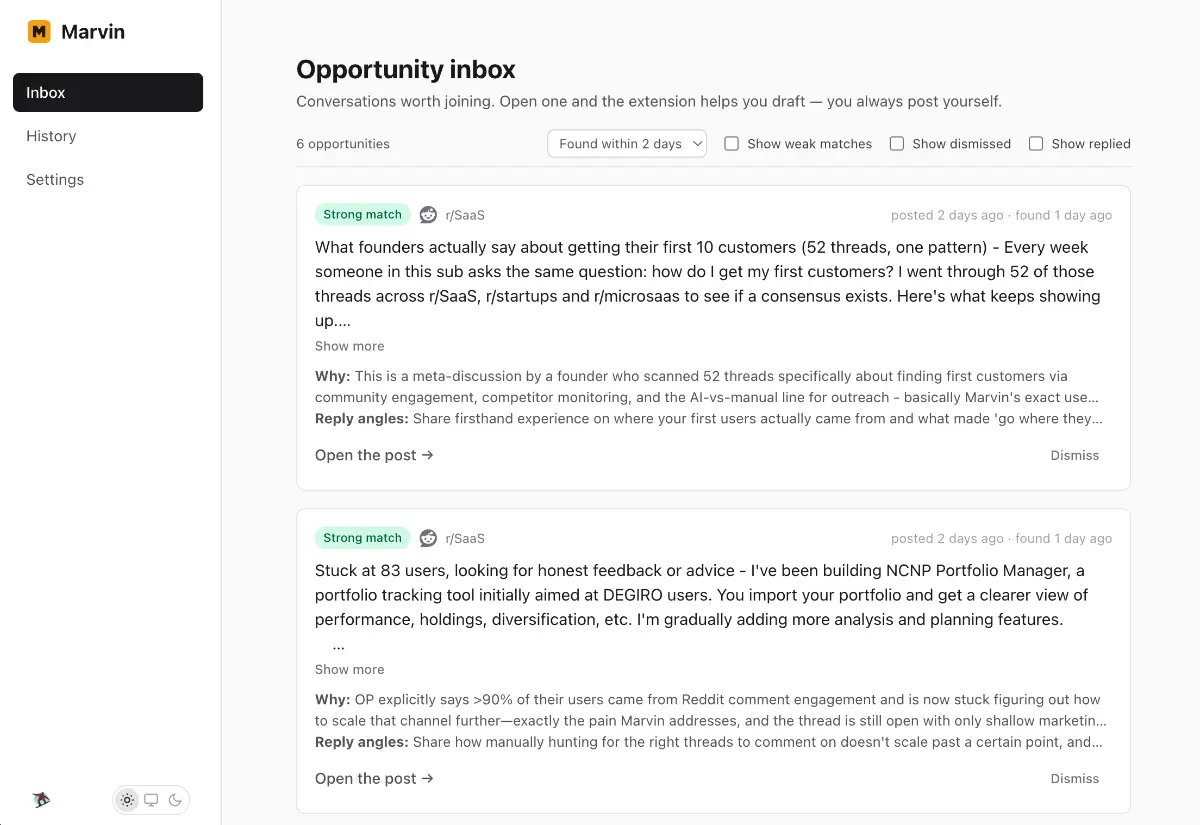
Task: Click the user avatar icon at bottom
Action: (41, 799)
